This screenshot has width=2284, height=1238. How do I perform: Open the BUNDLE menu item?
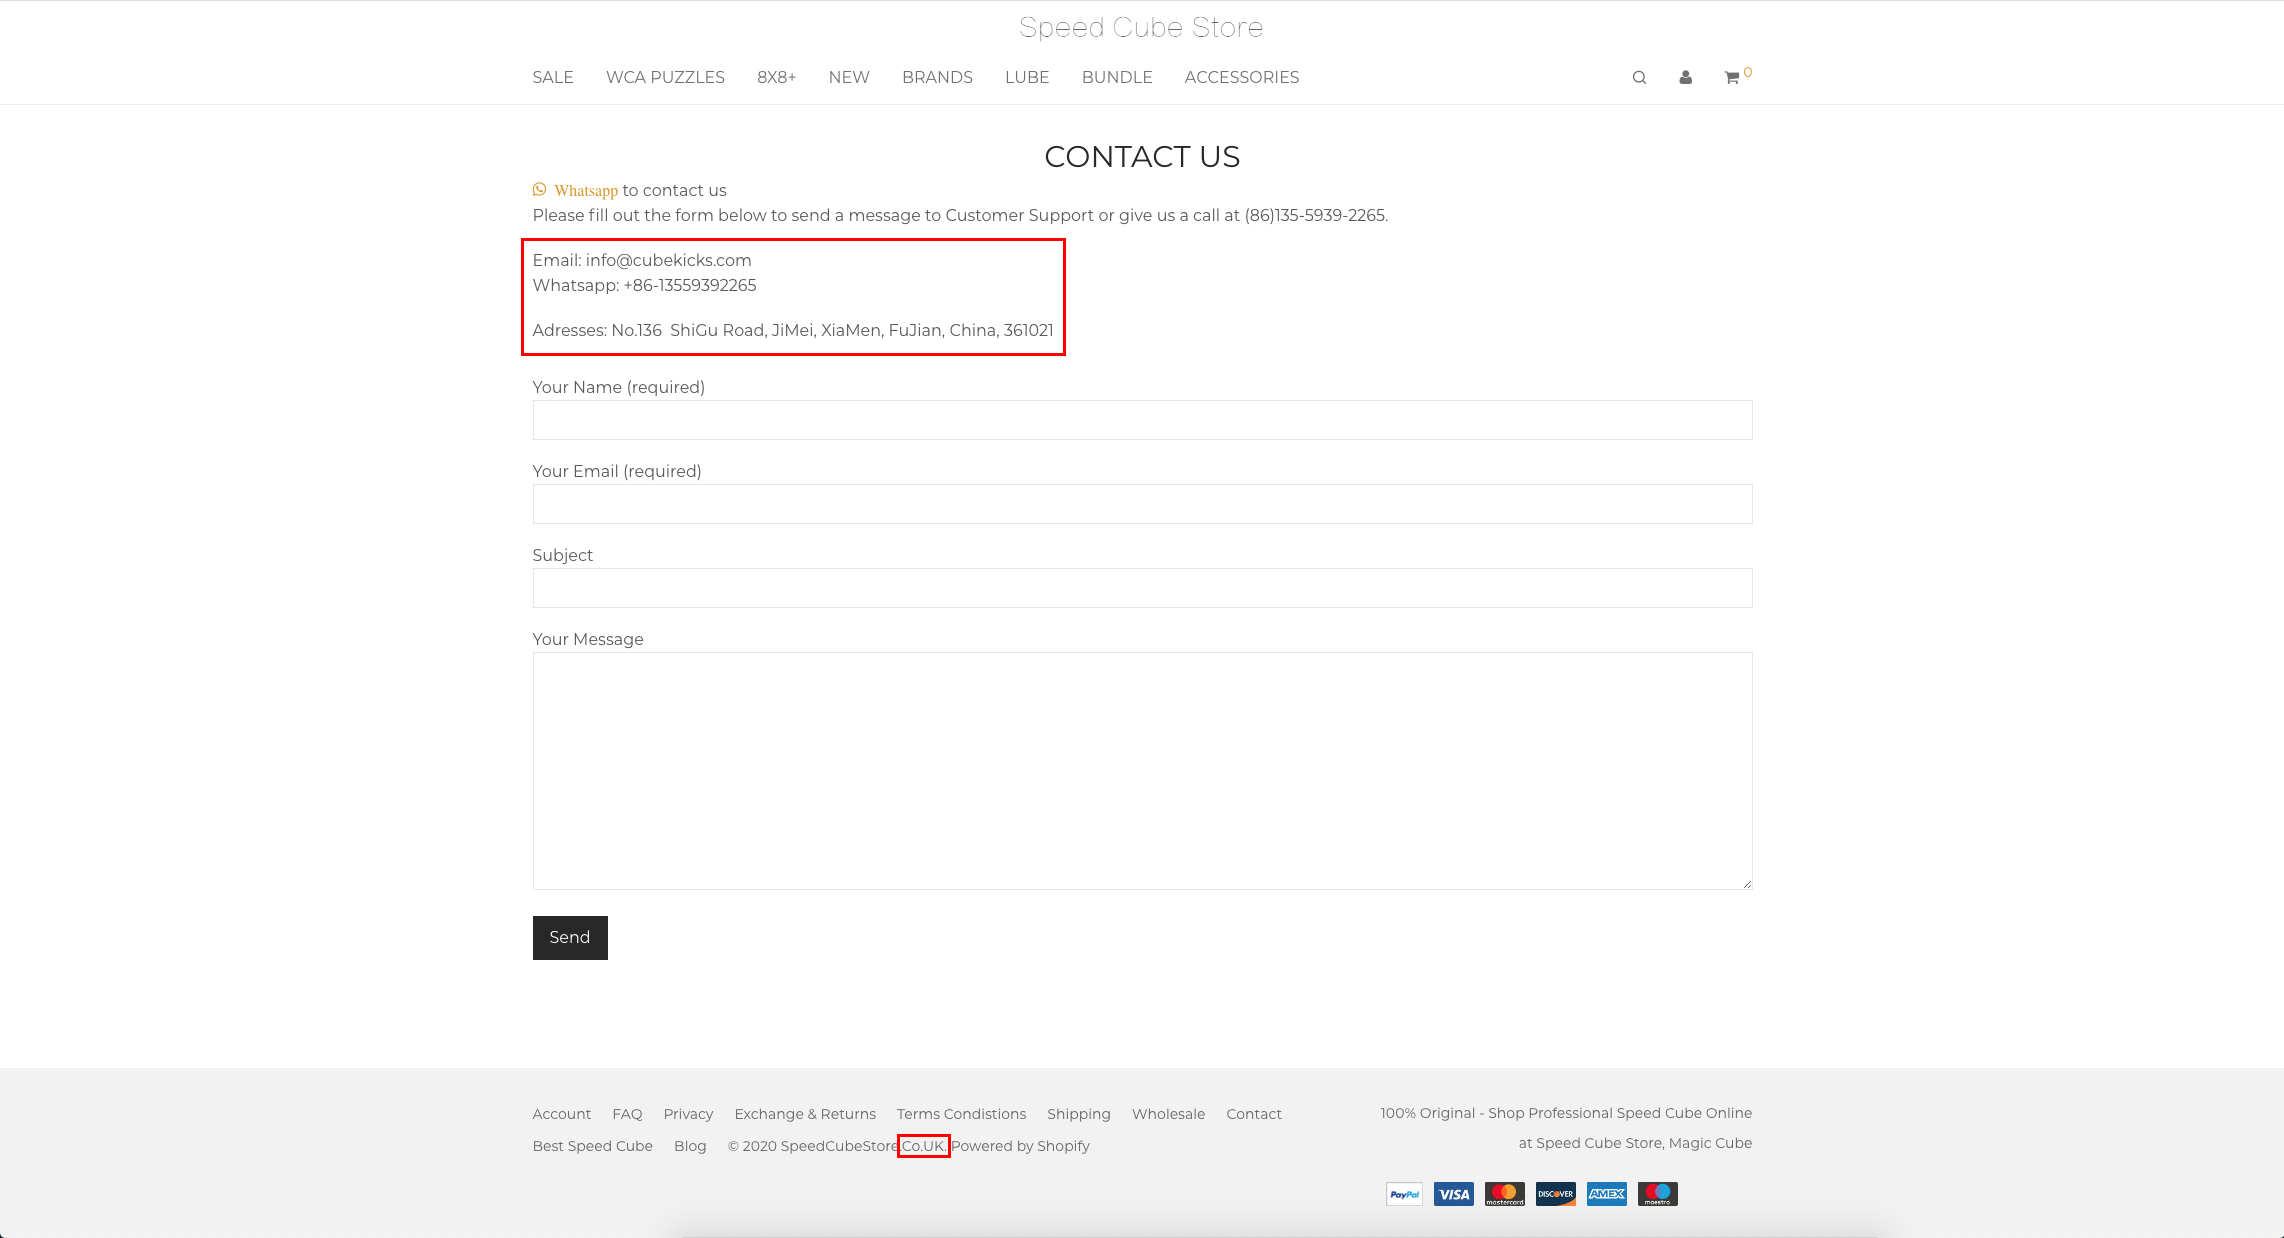coord(1117,77)
